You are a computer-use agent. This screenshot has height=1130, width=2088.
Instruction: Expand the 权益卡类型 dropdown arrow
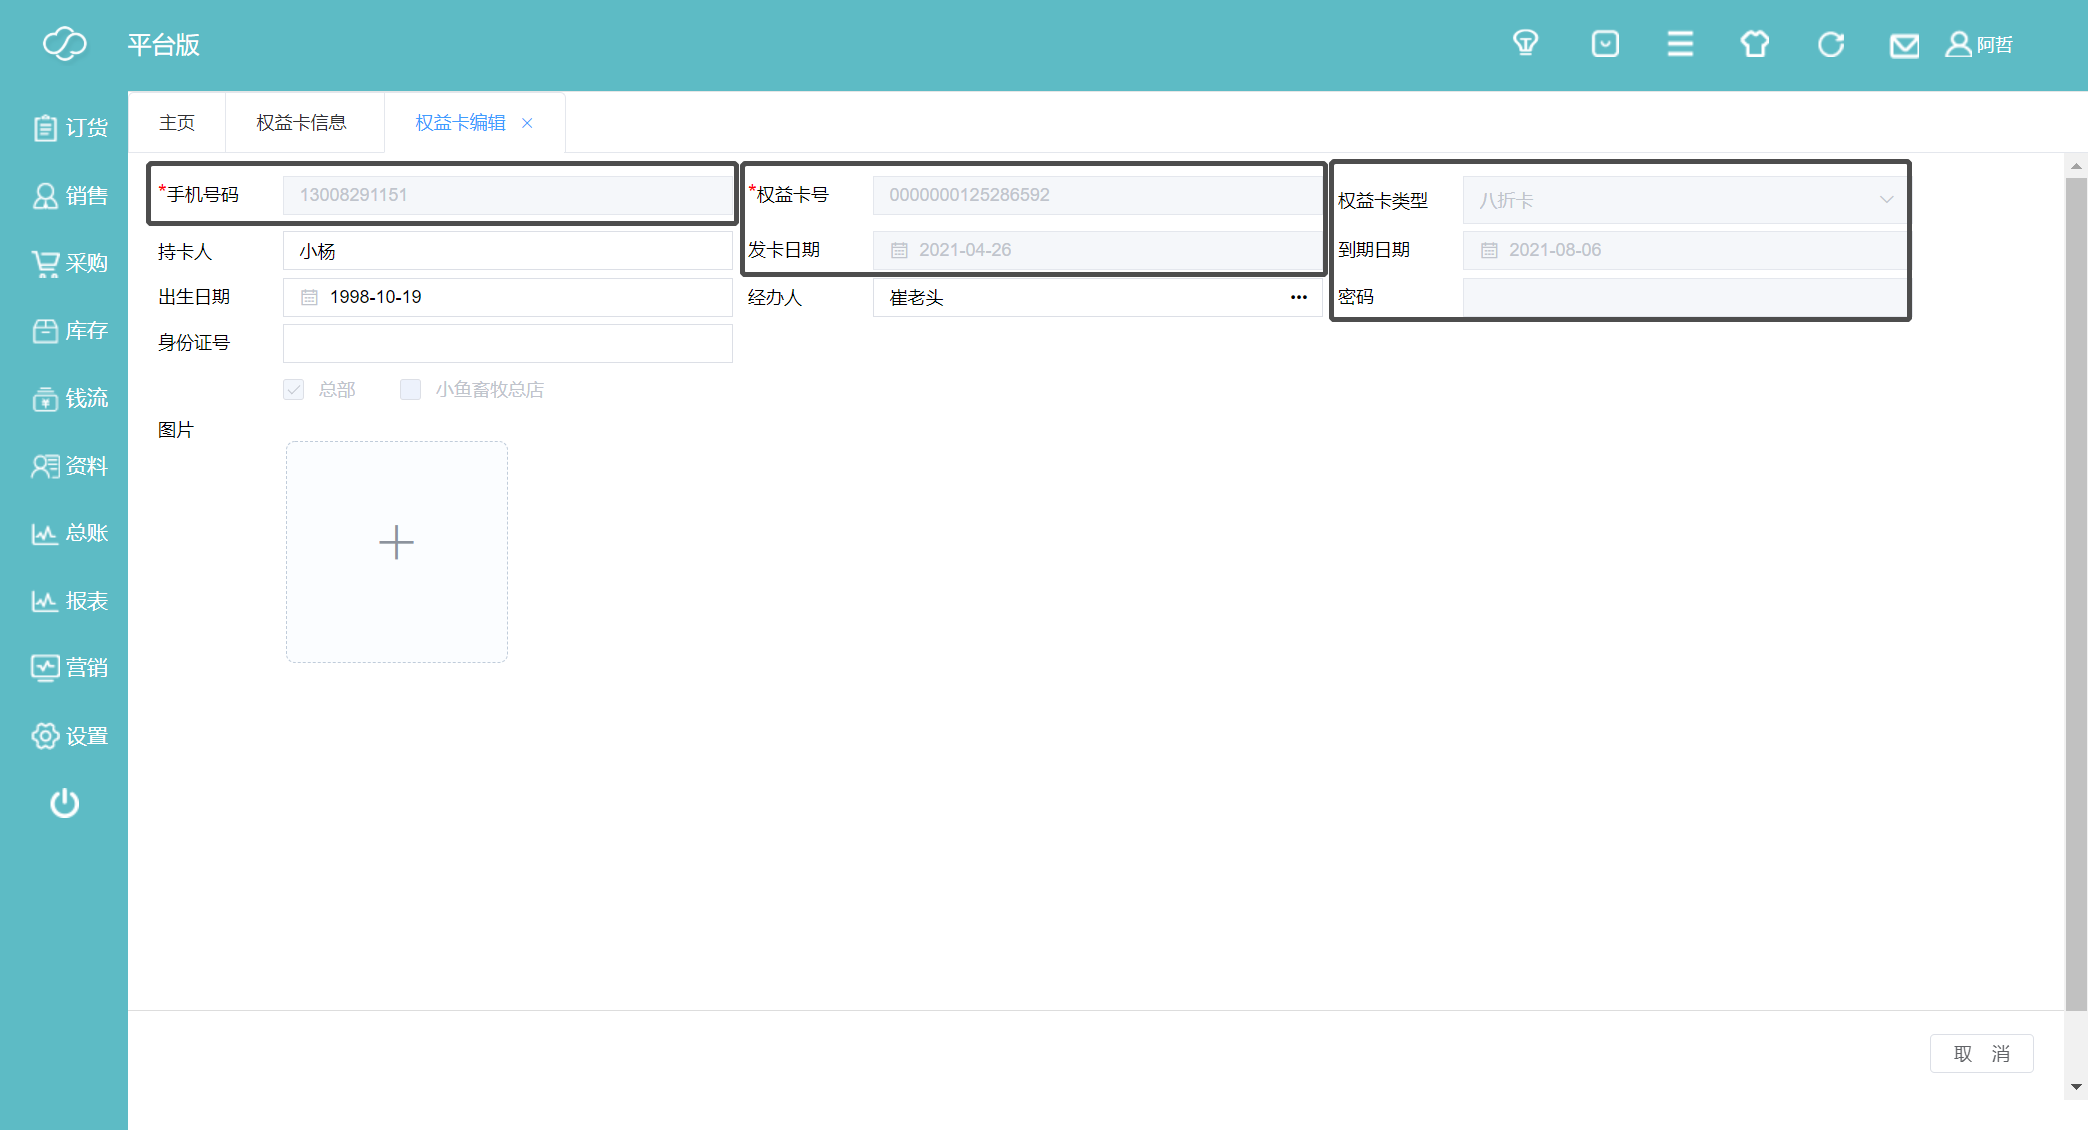click(1886, 200)
